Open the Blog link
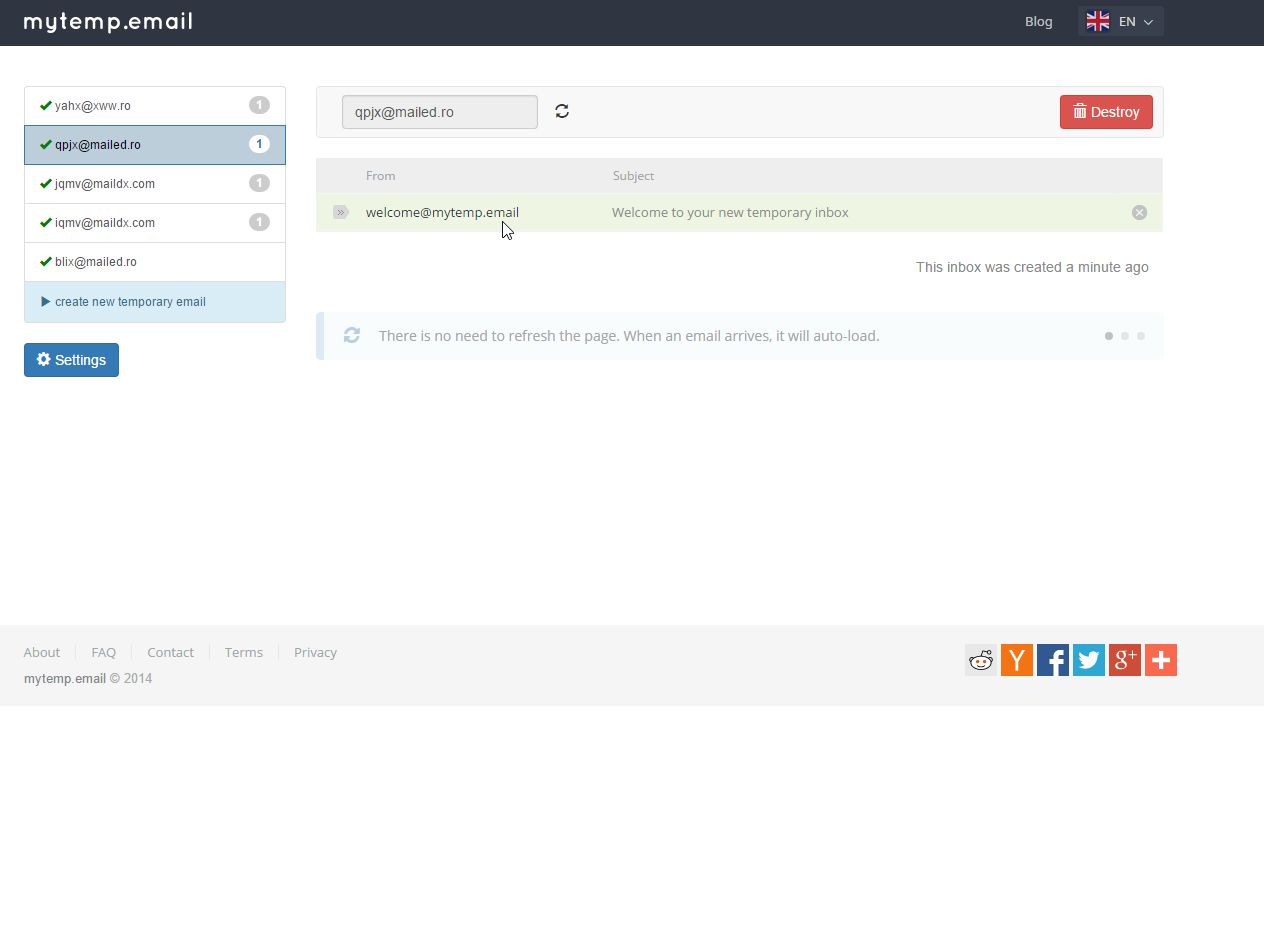The image size is (1264, 948). click(x=1038, y=21)
